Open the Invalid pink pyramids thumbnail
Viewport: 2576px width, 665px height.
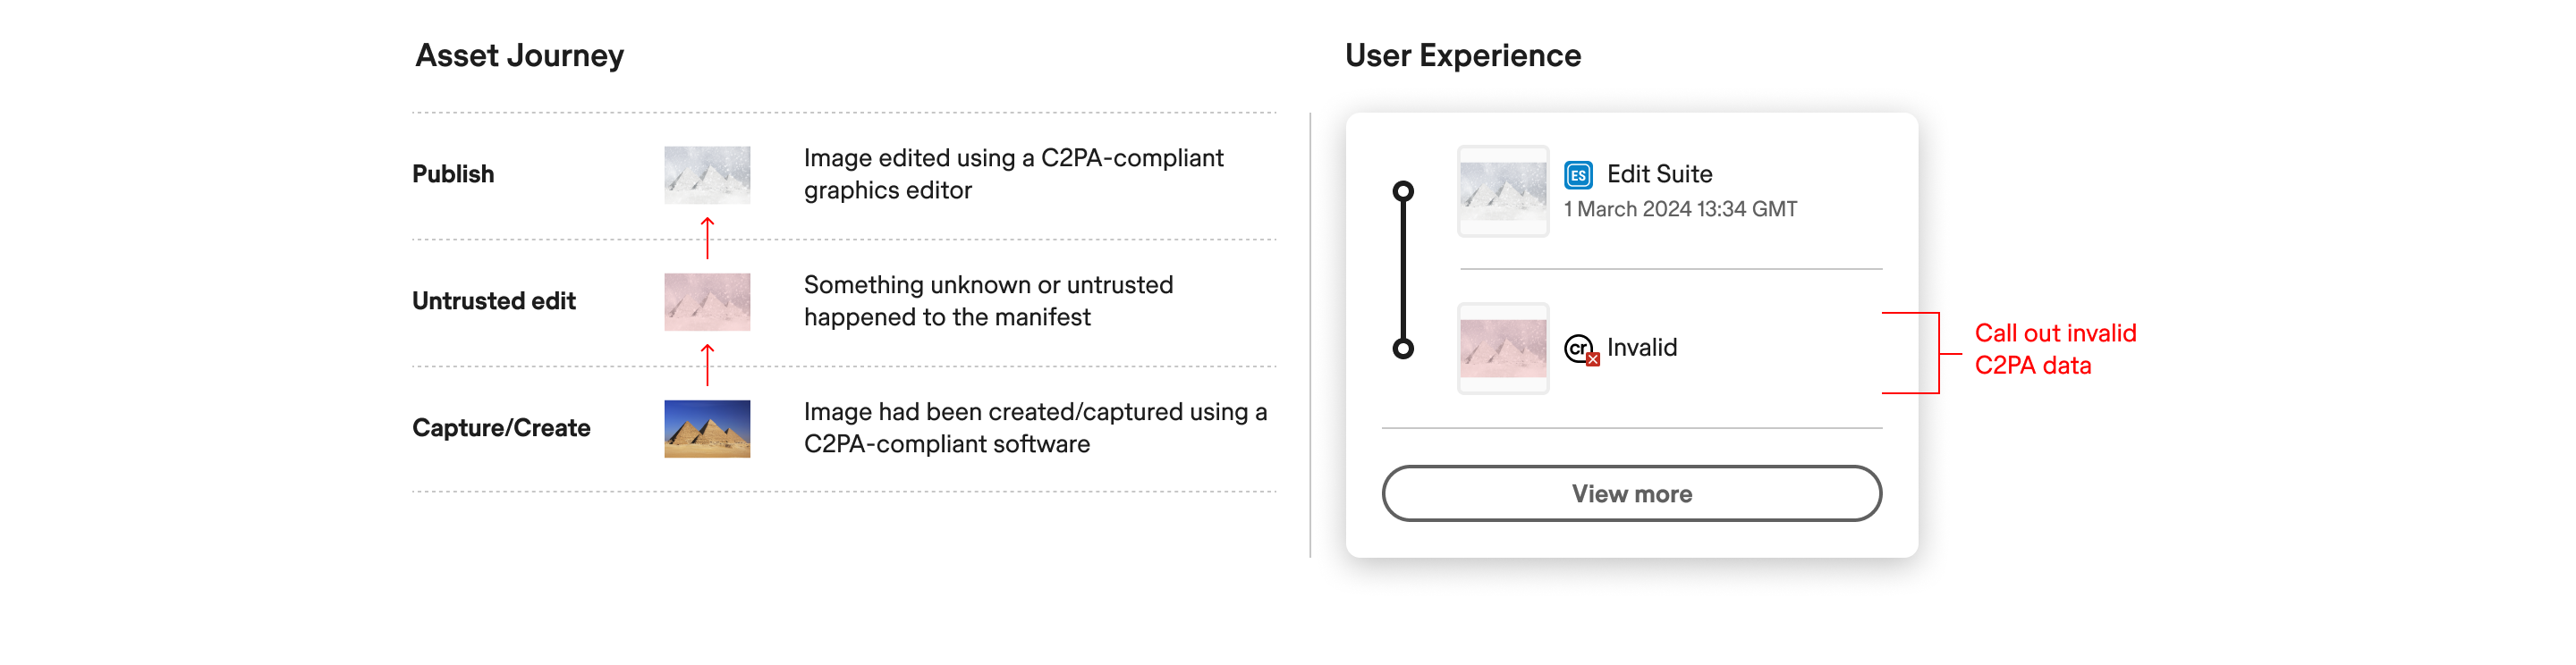(x=1502, y=348)
